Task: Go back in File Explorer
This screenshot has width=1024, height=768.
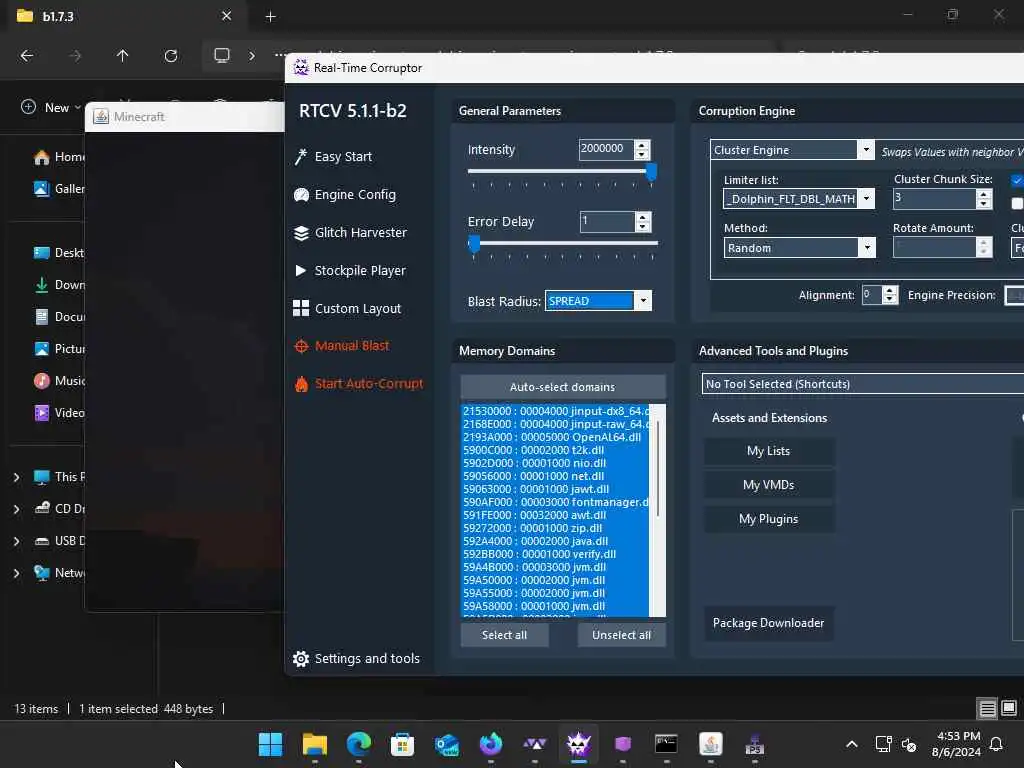Action: pos(27,56)
